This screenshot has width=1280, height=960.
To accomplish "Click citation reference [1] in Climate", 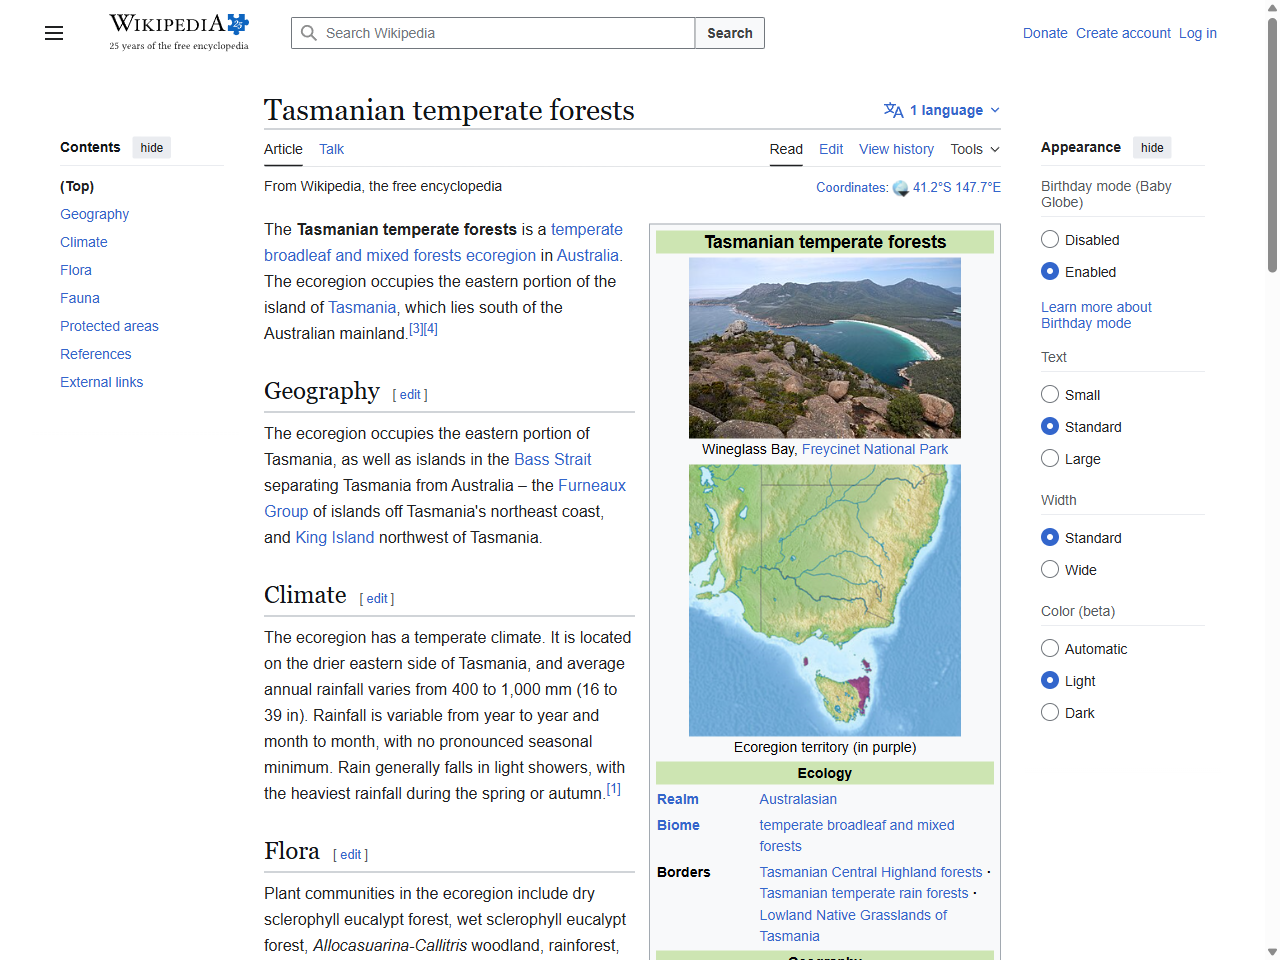I will [614, 789].
